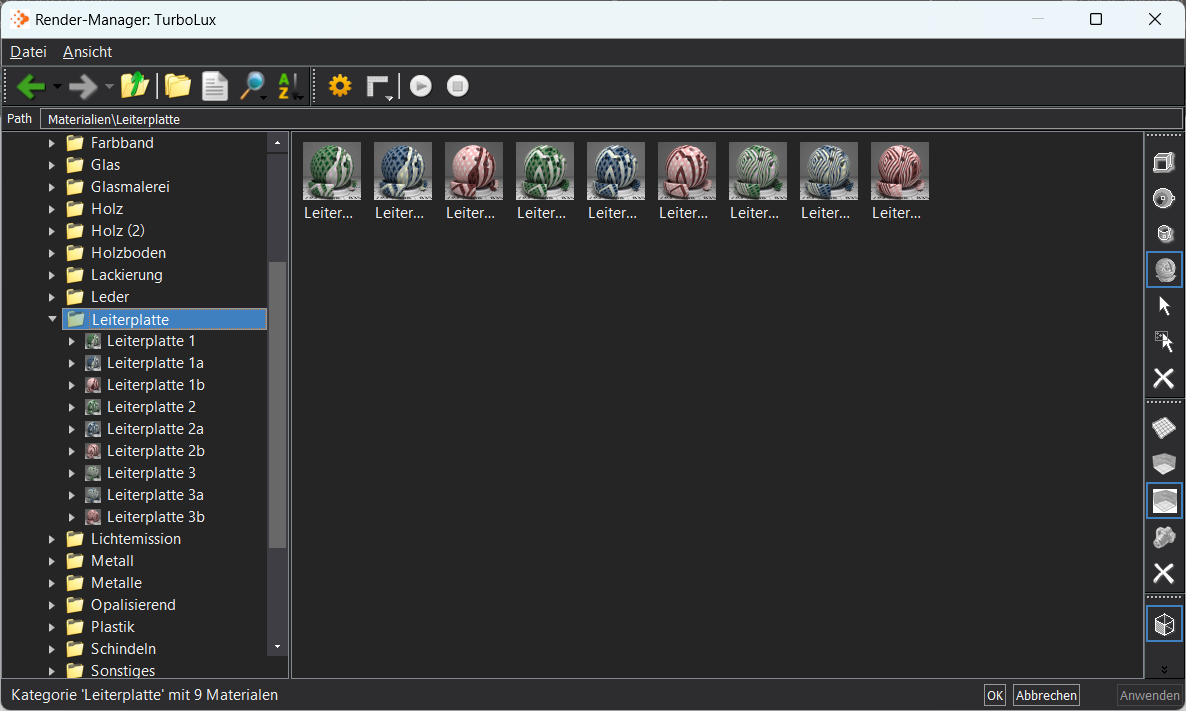The height and width of the screenshot is (711, 1186).
Task: Expand the Holzboden folder
Action: [x=52, y=253]
